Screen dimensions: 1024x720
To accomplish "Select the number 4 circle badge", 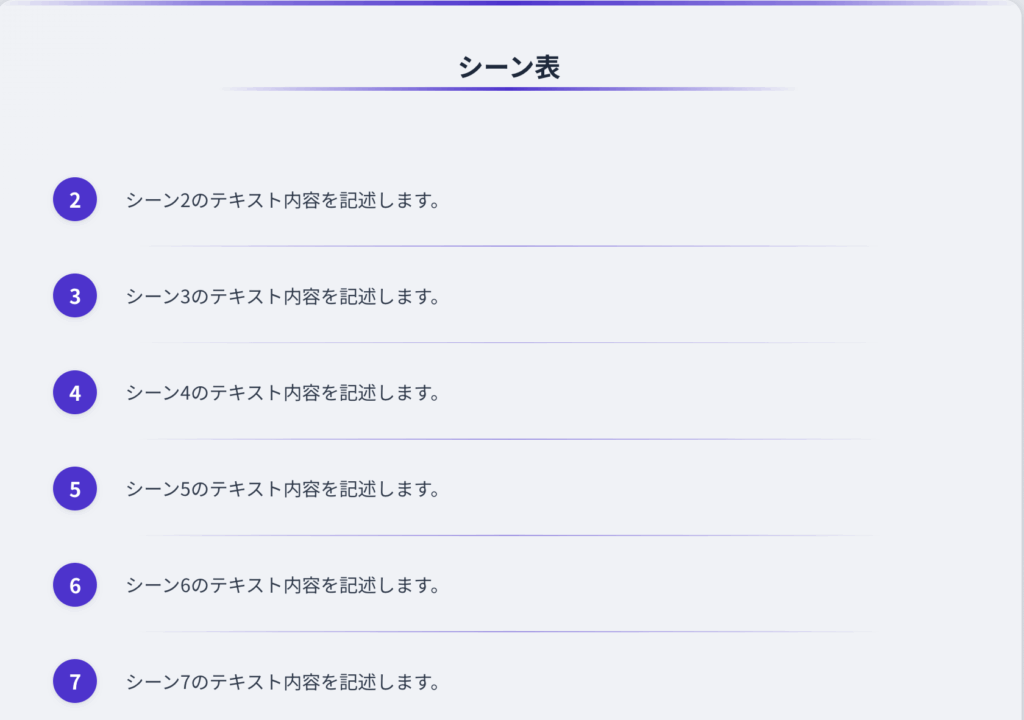I will (75, 393).
